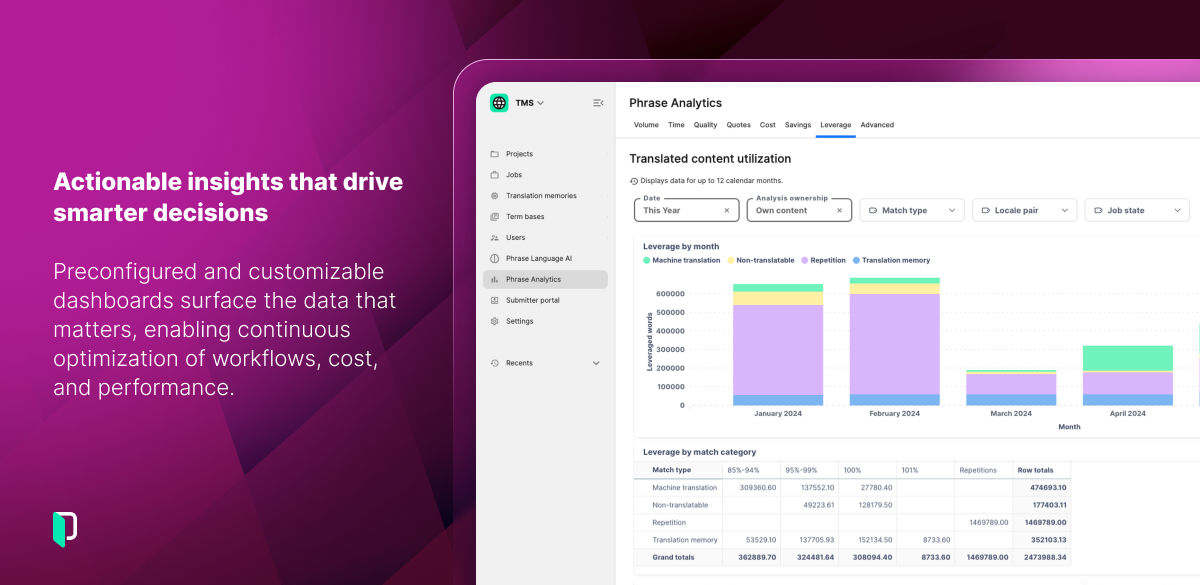Click the Phrase globe logo icon
This screenshot has height=585, width=1200.
[499, 103]
